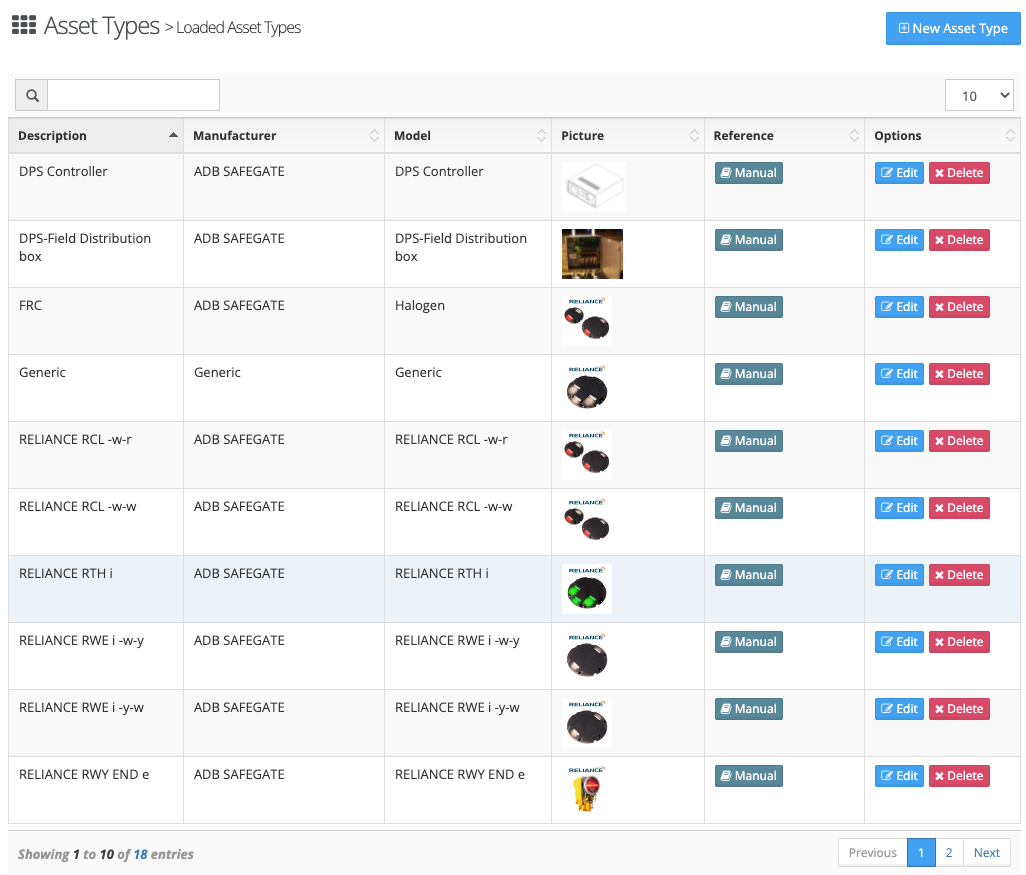Delete the RELIANCE RTH i row
The image size is (1026, 875).
pos(959,575)
